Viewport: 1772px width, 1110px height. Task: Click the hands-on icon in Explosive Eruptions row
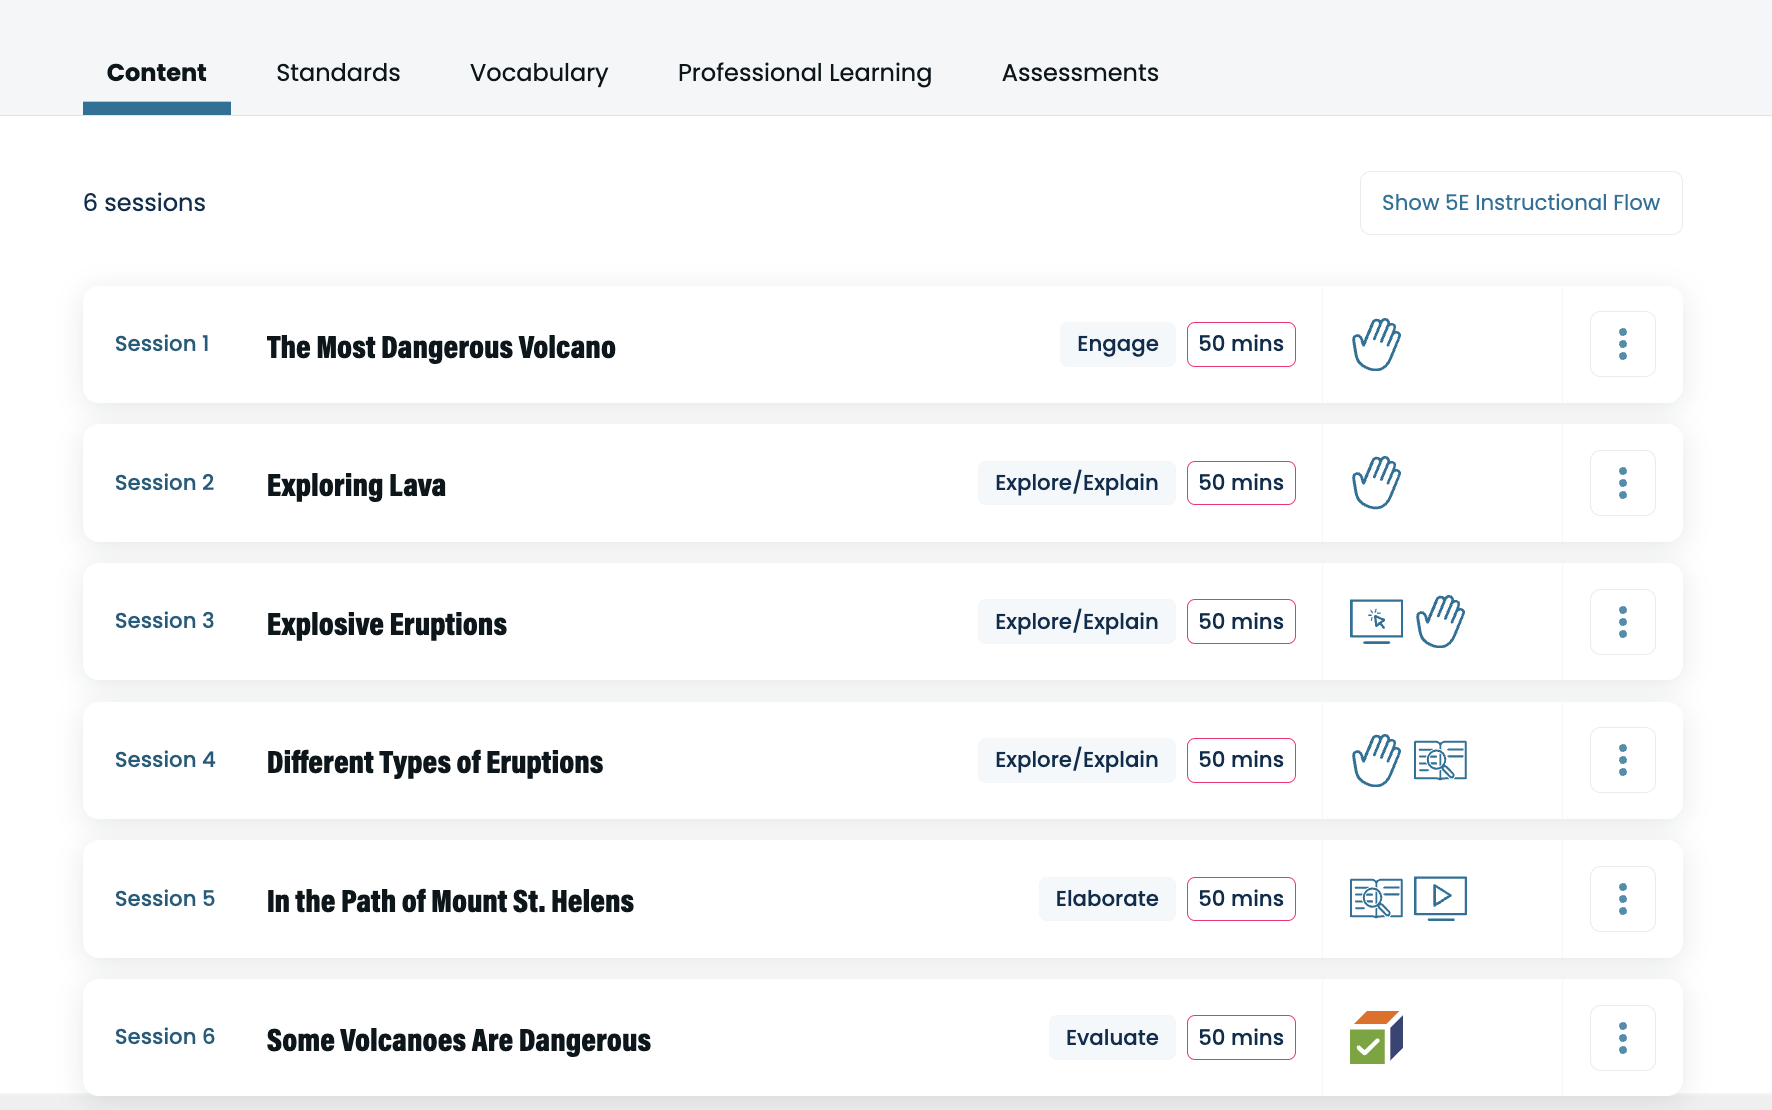tap(1440, 621)
